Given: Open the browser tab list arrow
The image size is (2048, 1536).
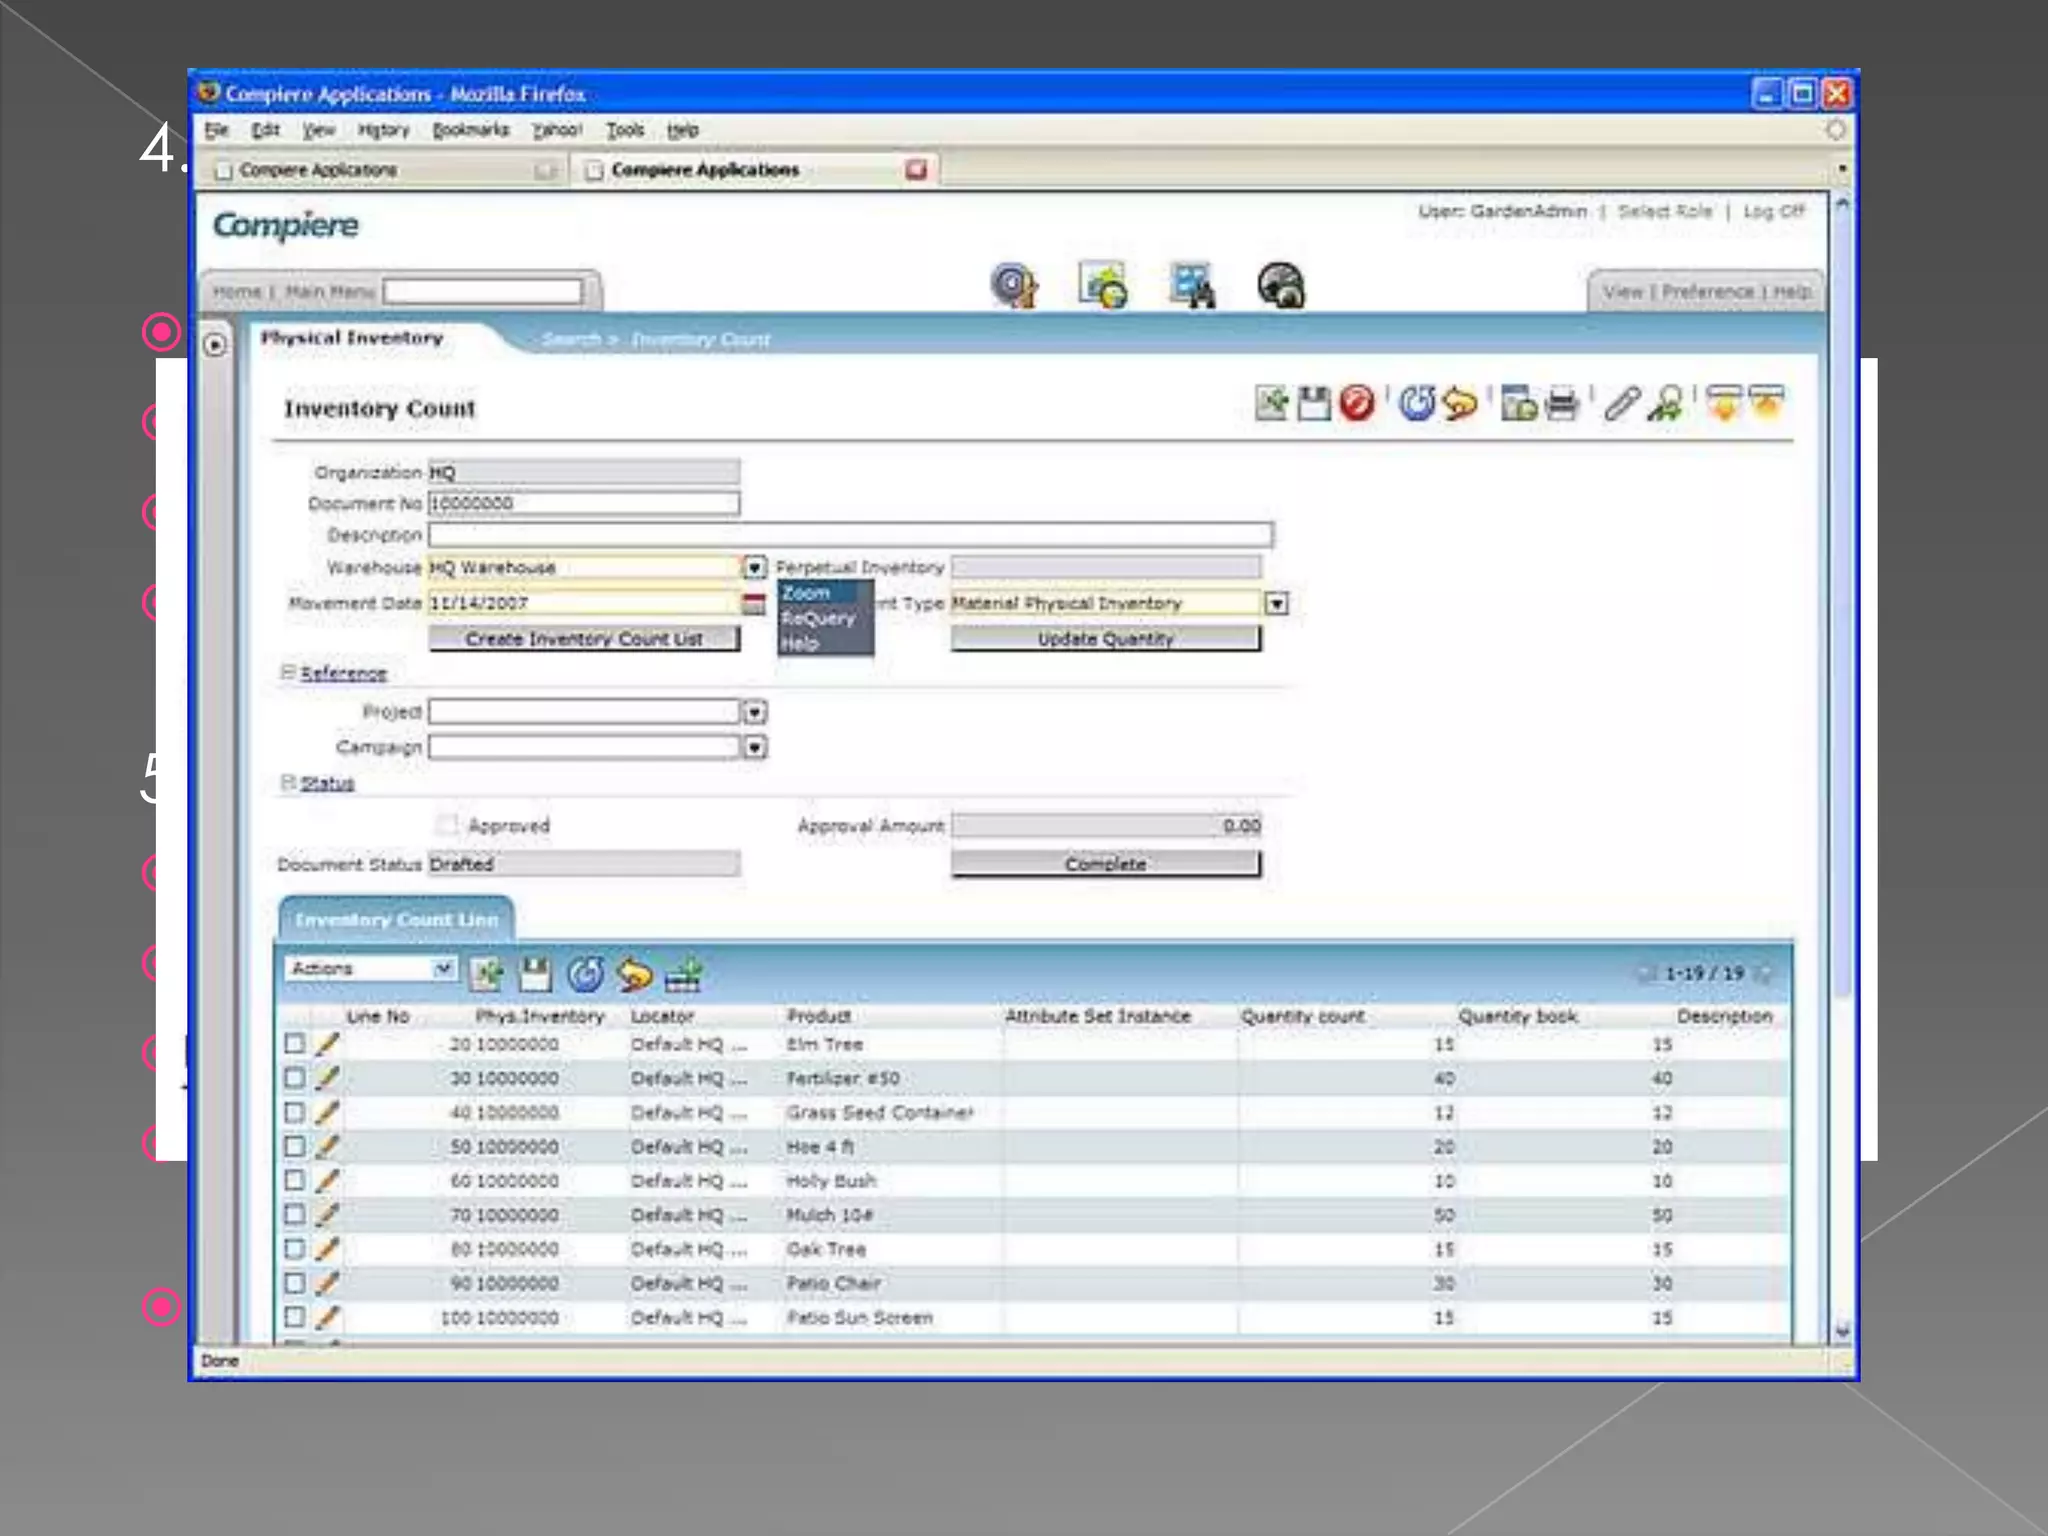Looking at the screenshot, I should tap(1842, 169).
